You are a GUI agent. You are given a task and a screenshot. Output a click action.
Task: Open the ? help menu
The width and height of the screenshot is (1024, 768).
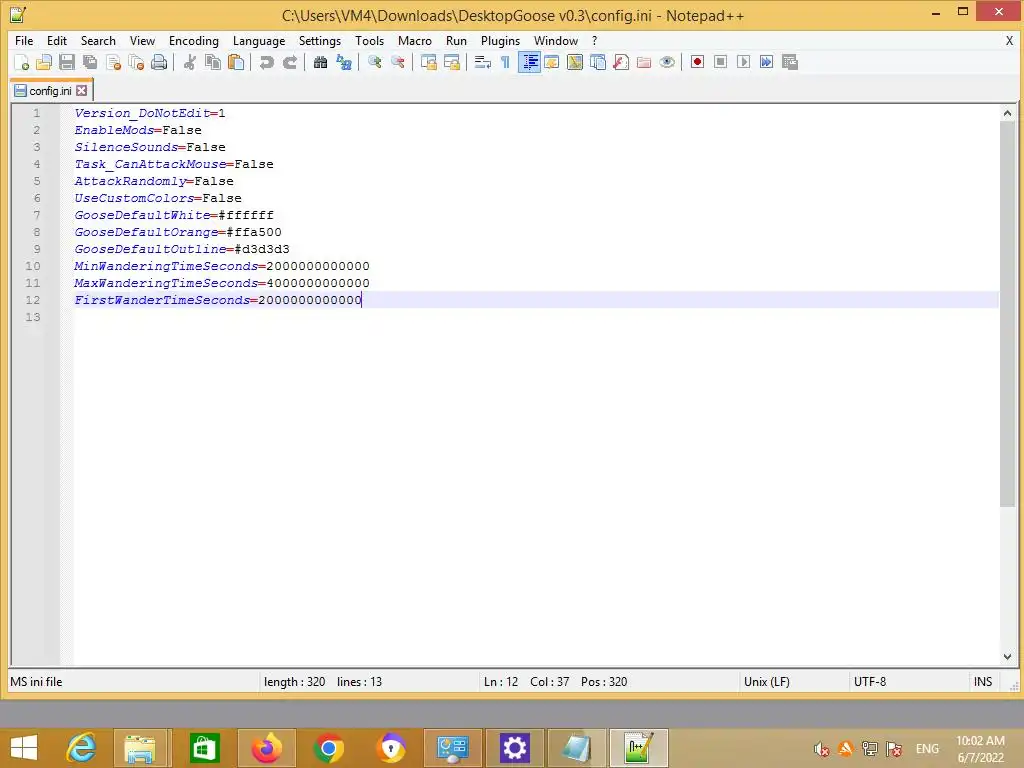tap(594, 40)
